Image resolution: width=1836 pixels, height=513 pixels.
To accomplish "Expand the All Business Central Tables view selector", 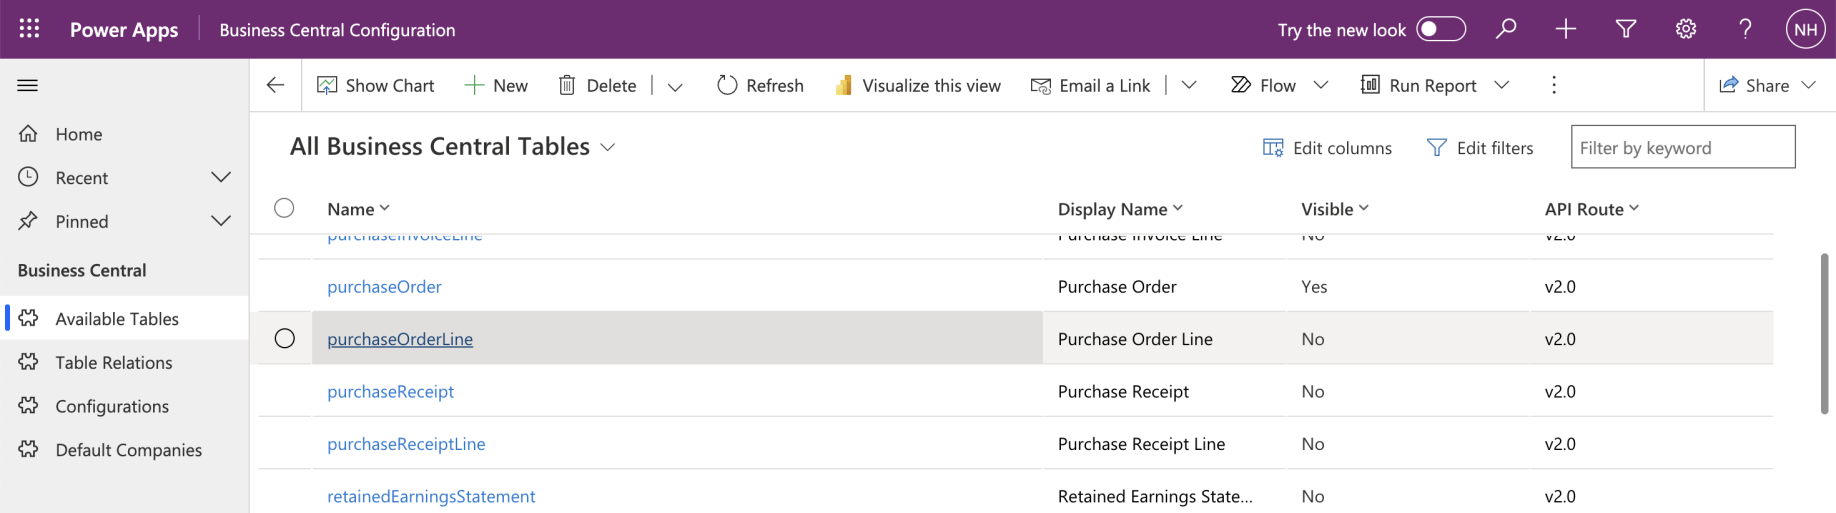I will coord(607,147).
